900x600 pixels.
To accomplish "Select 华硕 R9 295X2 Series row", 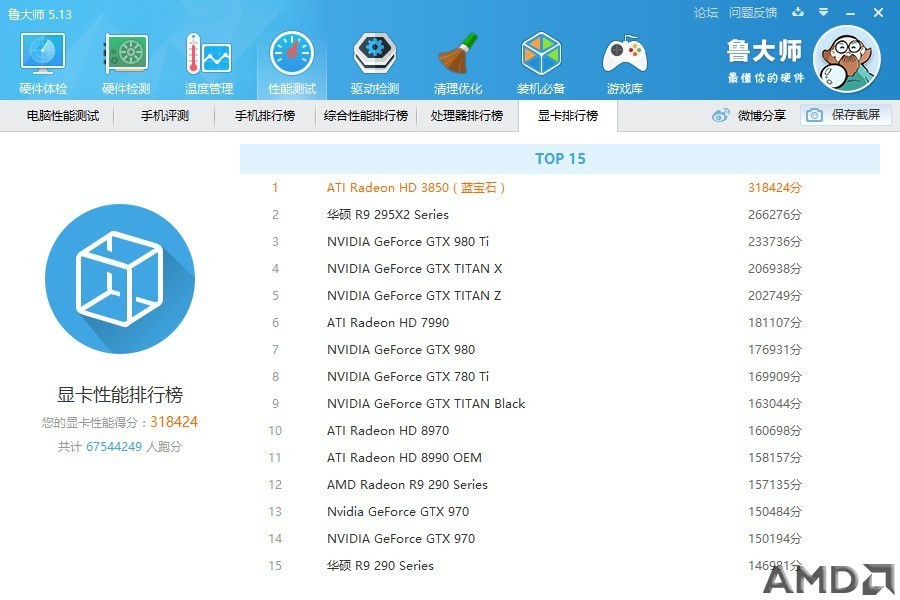I will [560, 215].
